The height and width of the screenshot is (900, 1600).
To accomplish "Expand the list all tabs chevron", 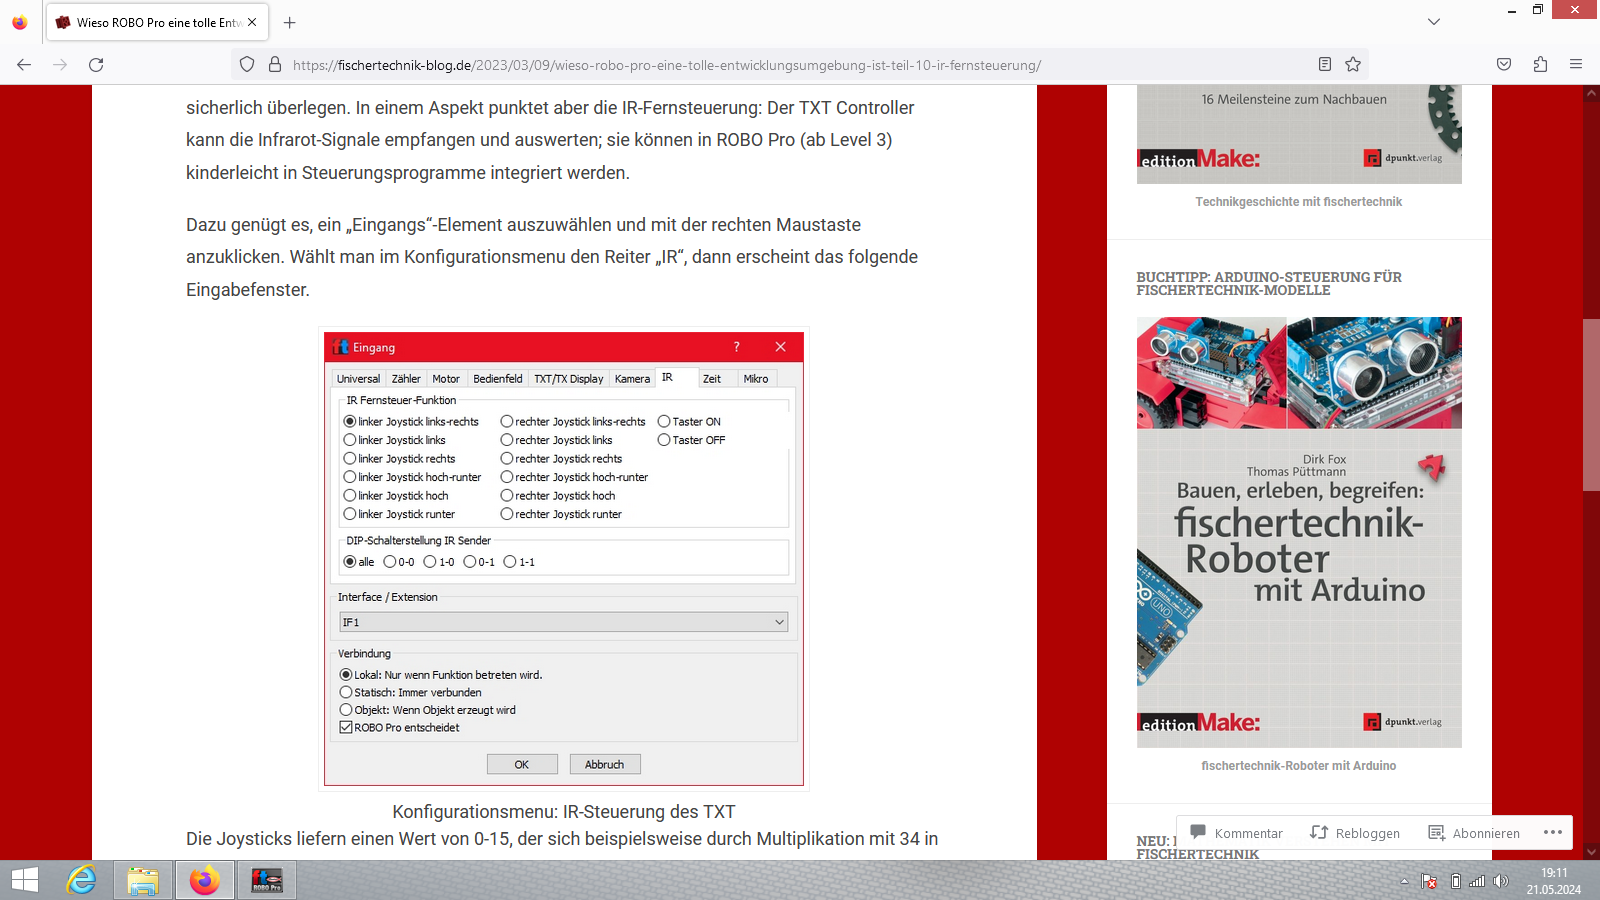I will click(1434, 22).
